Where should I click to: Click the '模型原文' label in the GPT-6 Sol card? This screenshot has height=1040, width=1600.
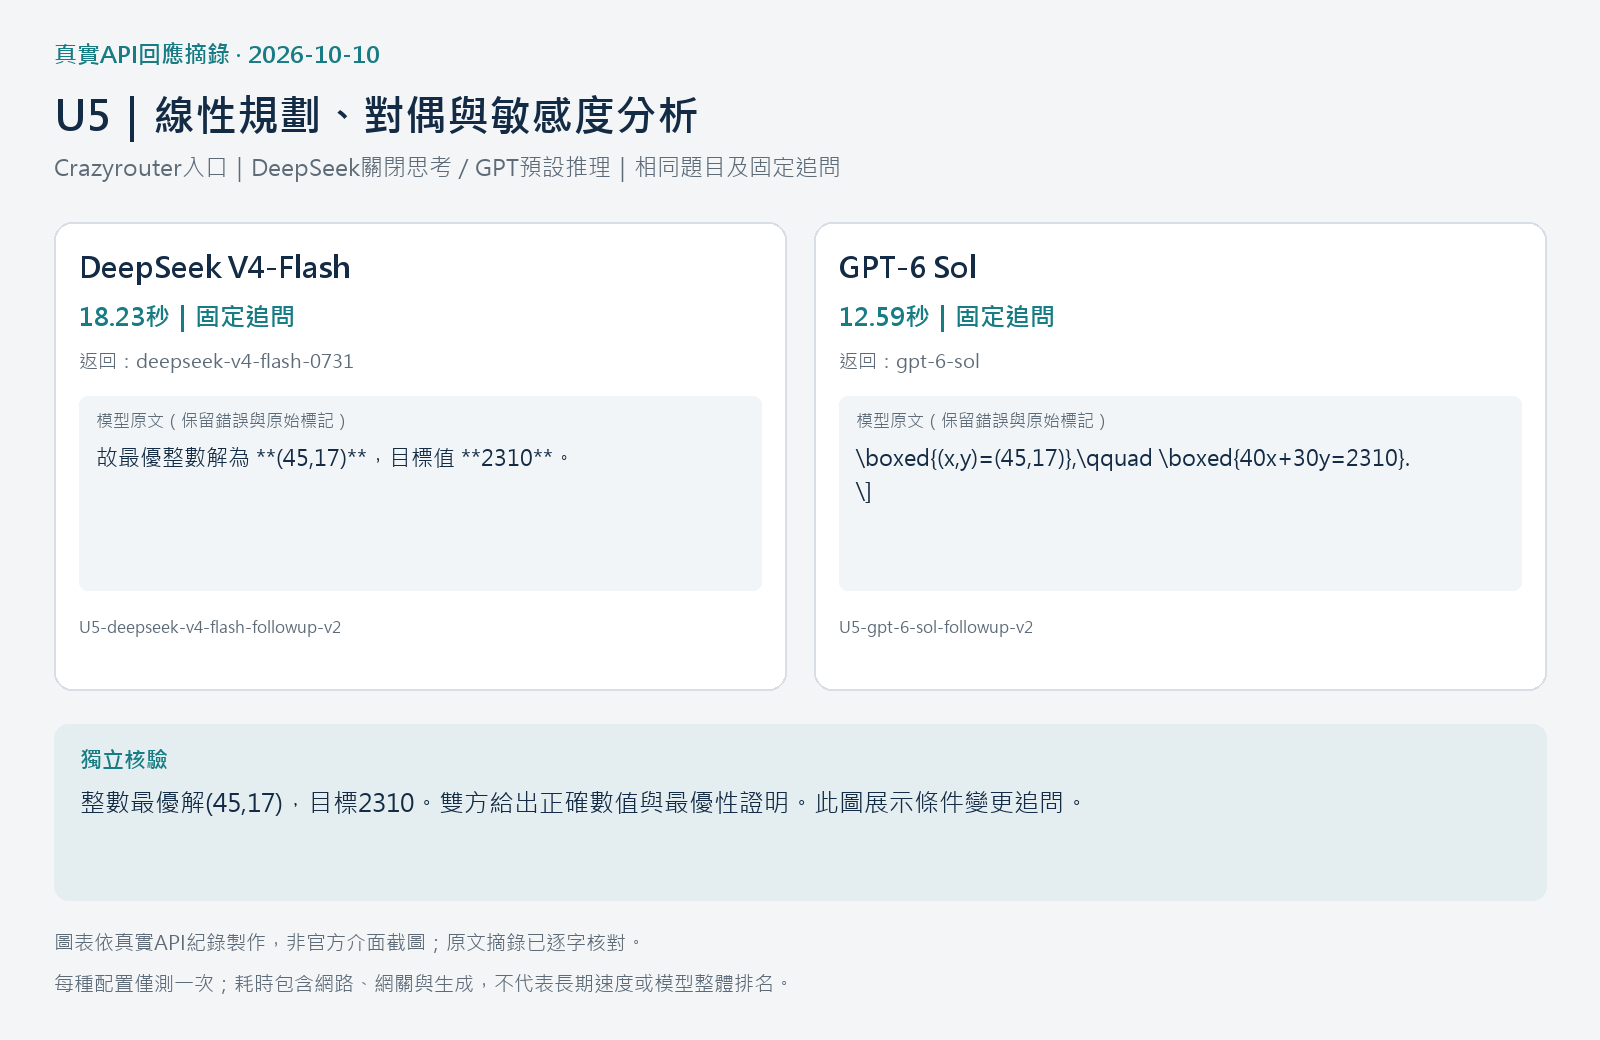[x=982, y=421]
